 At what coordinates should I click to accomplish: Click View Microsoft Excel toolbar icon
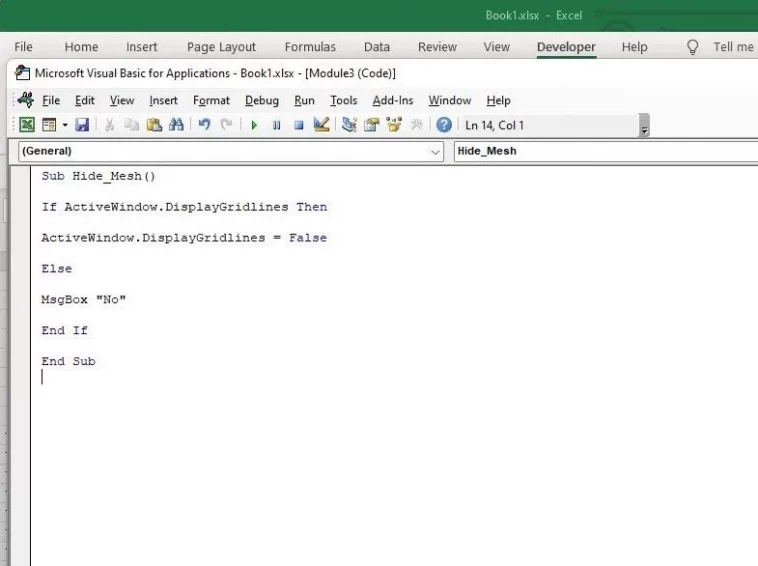pos(27,125)
